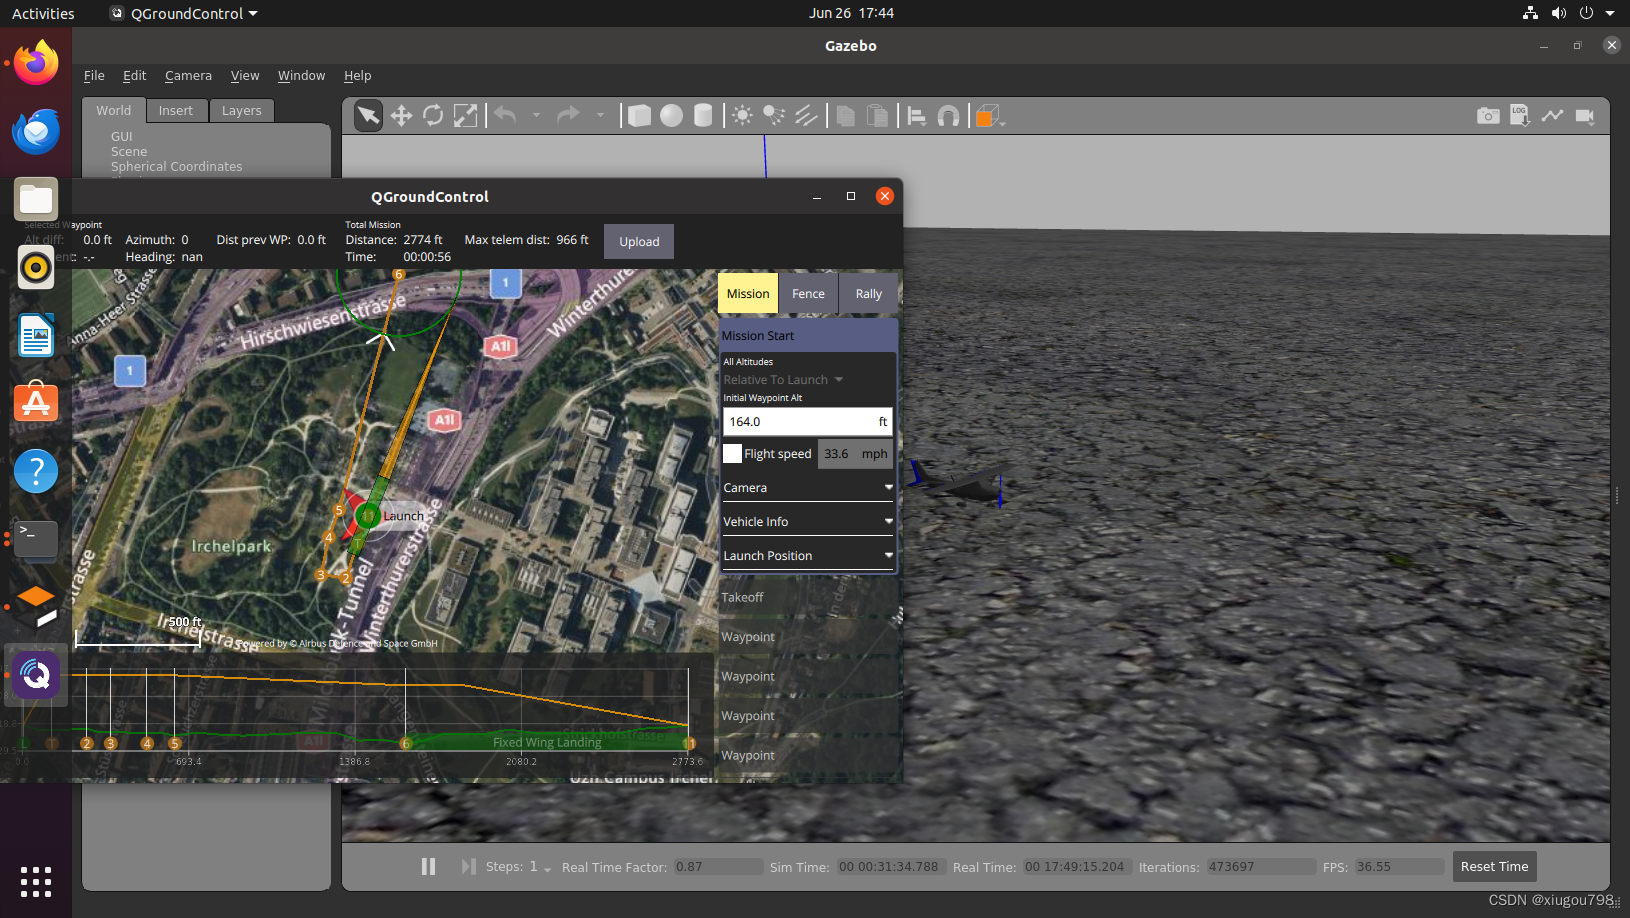
Task: Select Spherical Coordinates in World tree
Action: [x=176, y=167]
